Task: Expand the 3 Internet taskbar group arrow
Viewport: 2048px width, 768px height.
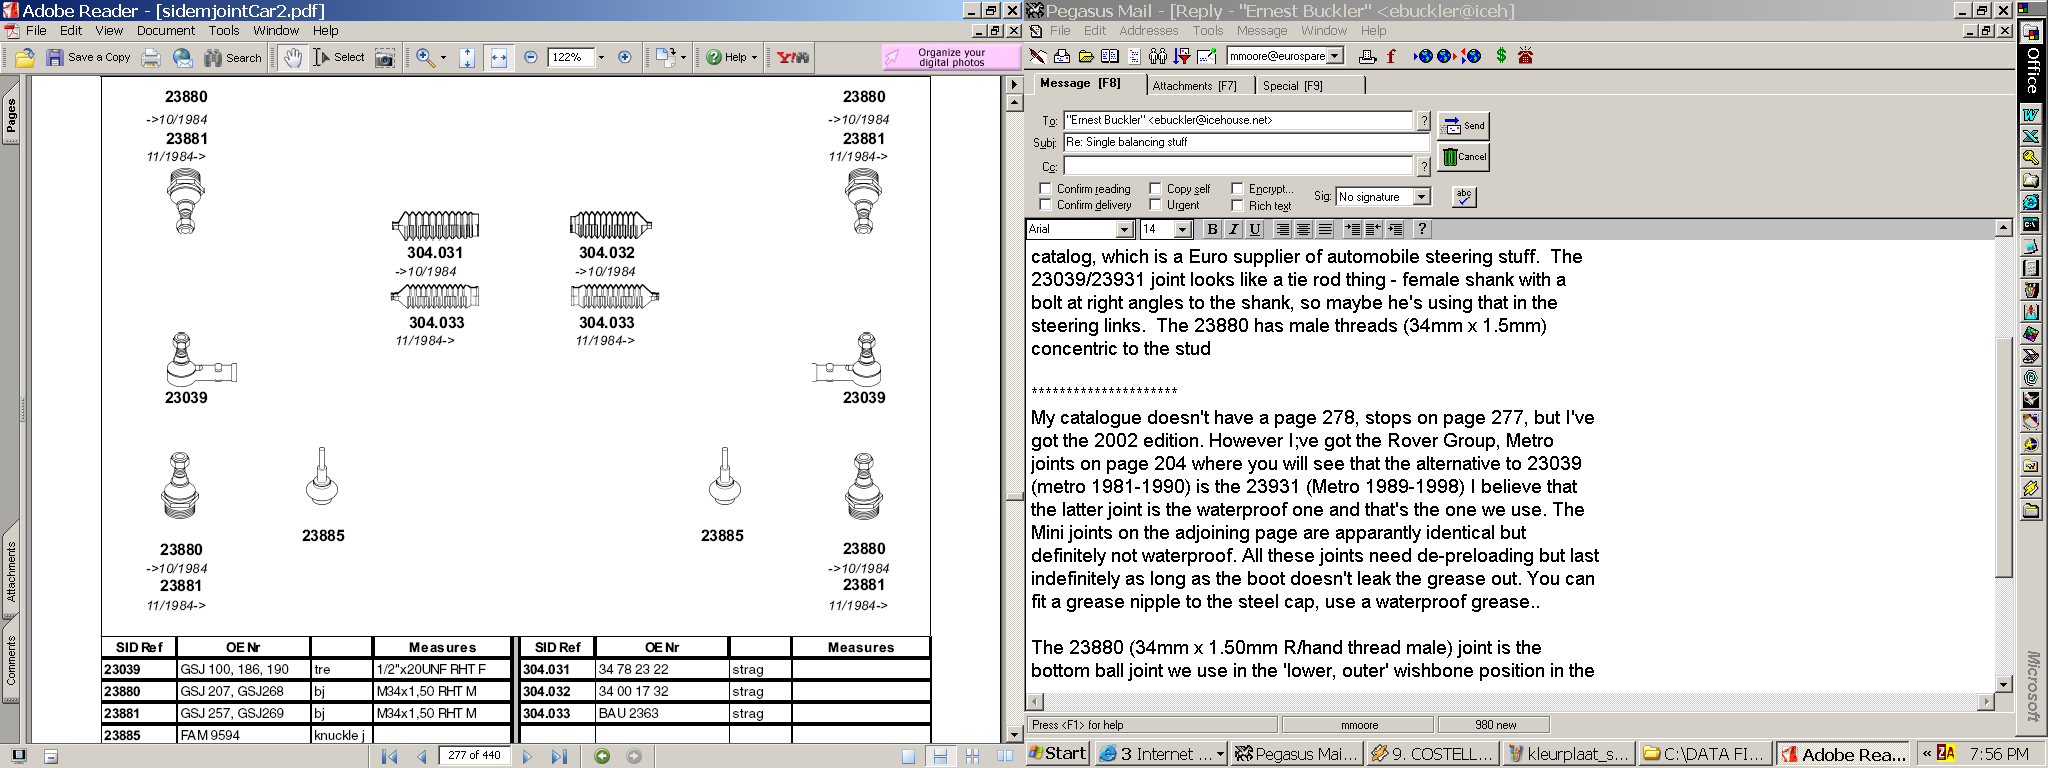Action: [1219, 754]
